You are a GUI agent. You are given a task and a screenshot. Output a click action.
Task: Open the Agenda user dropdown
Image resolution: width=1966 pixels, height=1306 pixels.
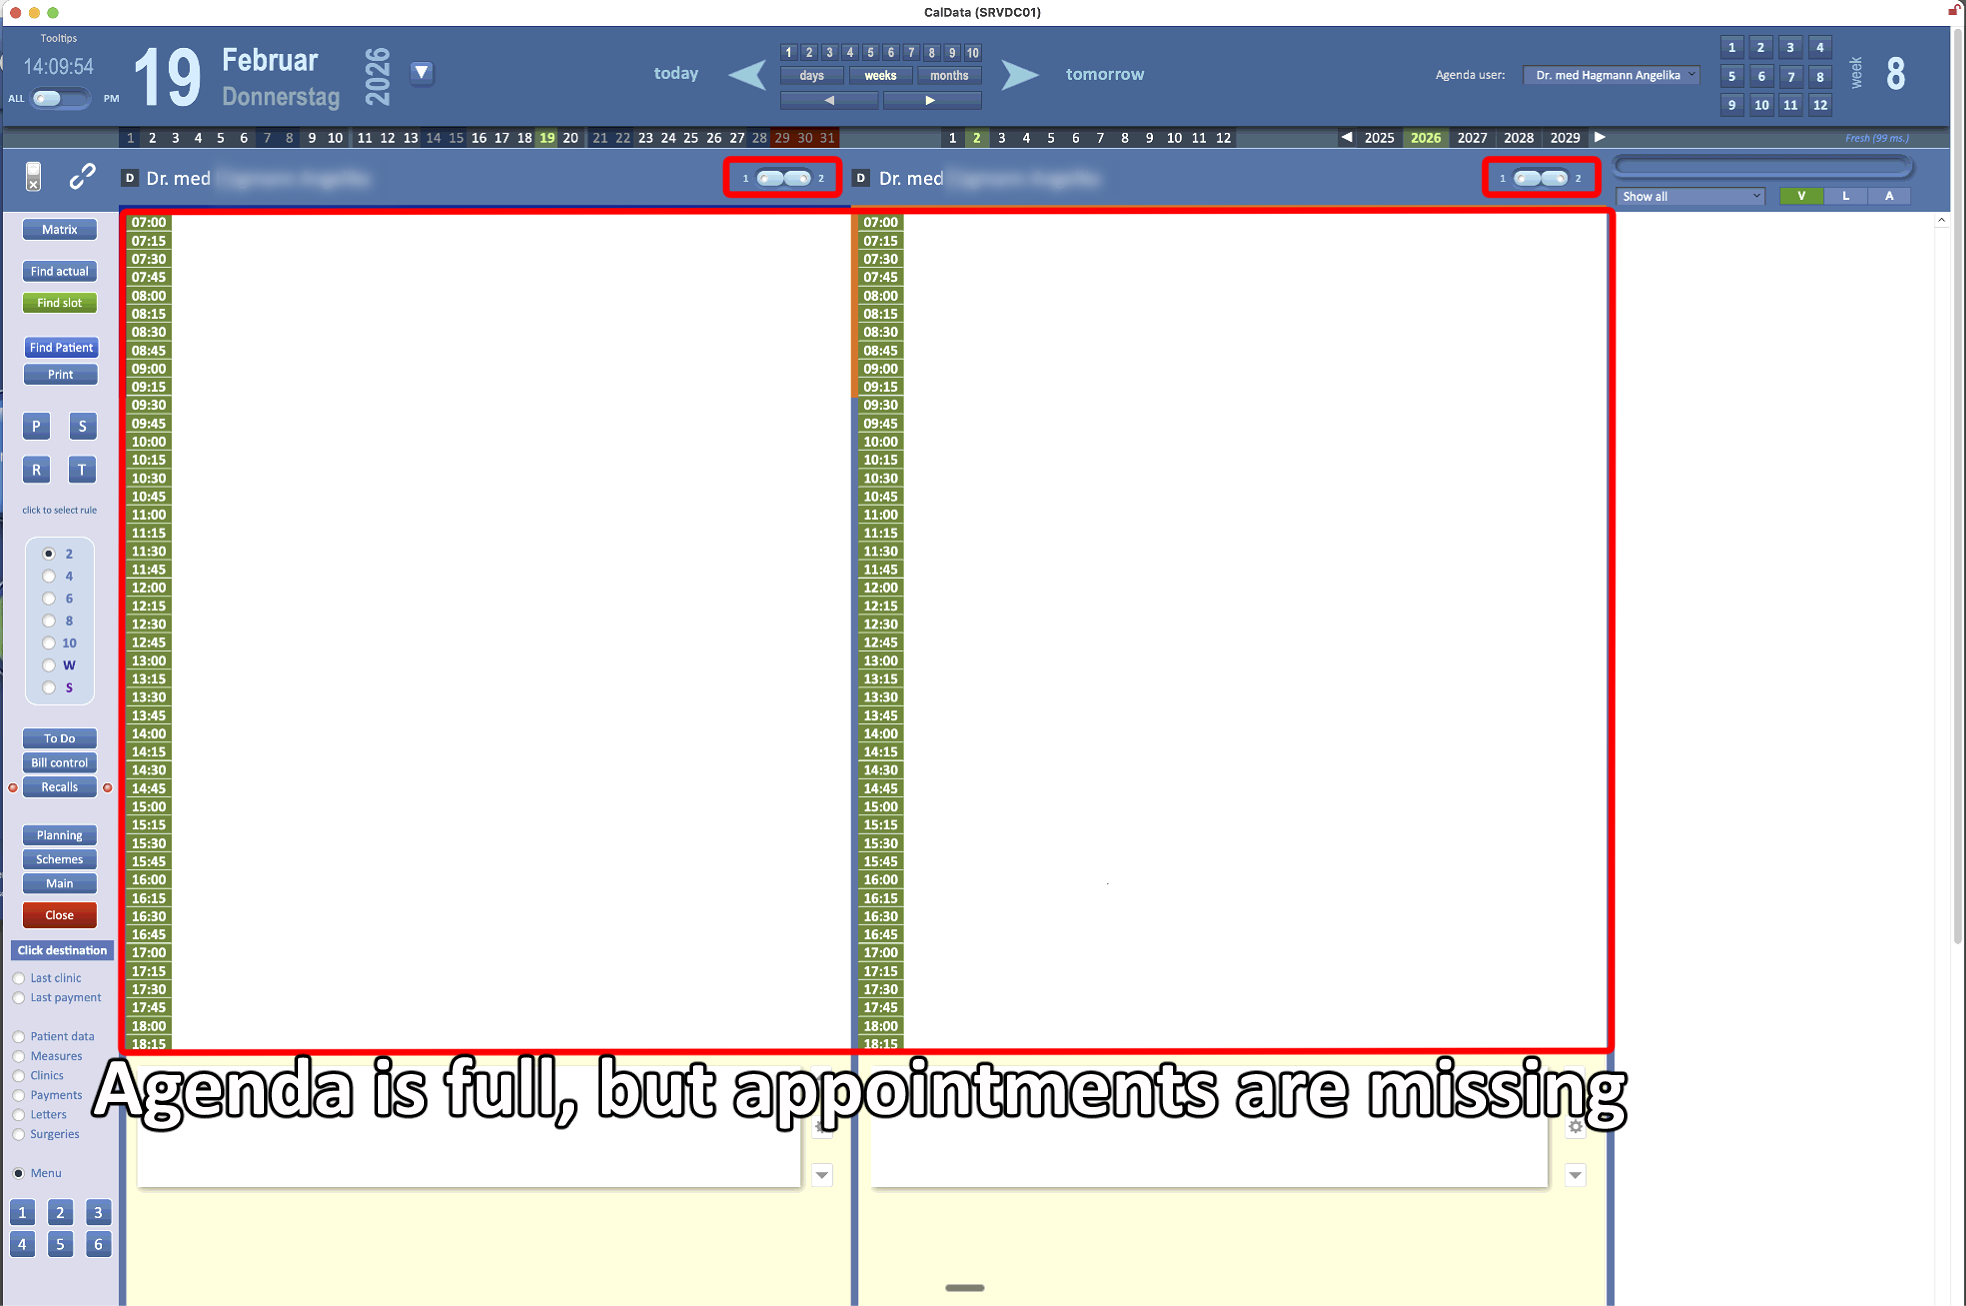tap(1611, 75)
